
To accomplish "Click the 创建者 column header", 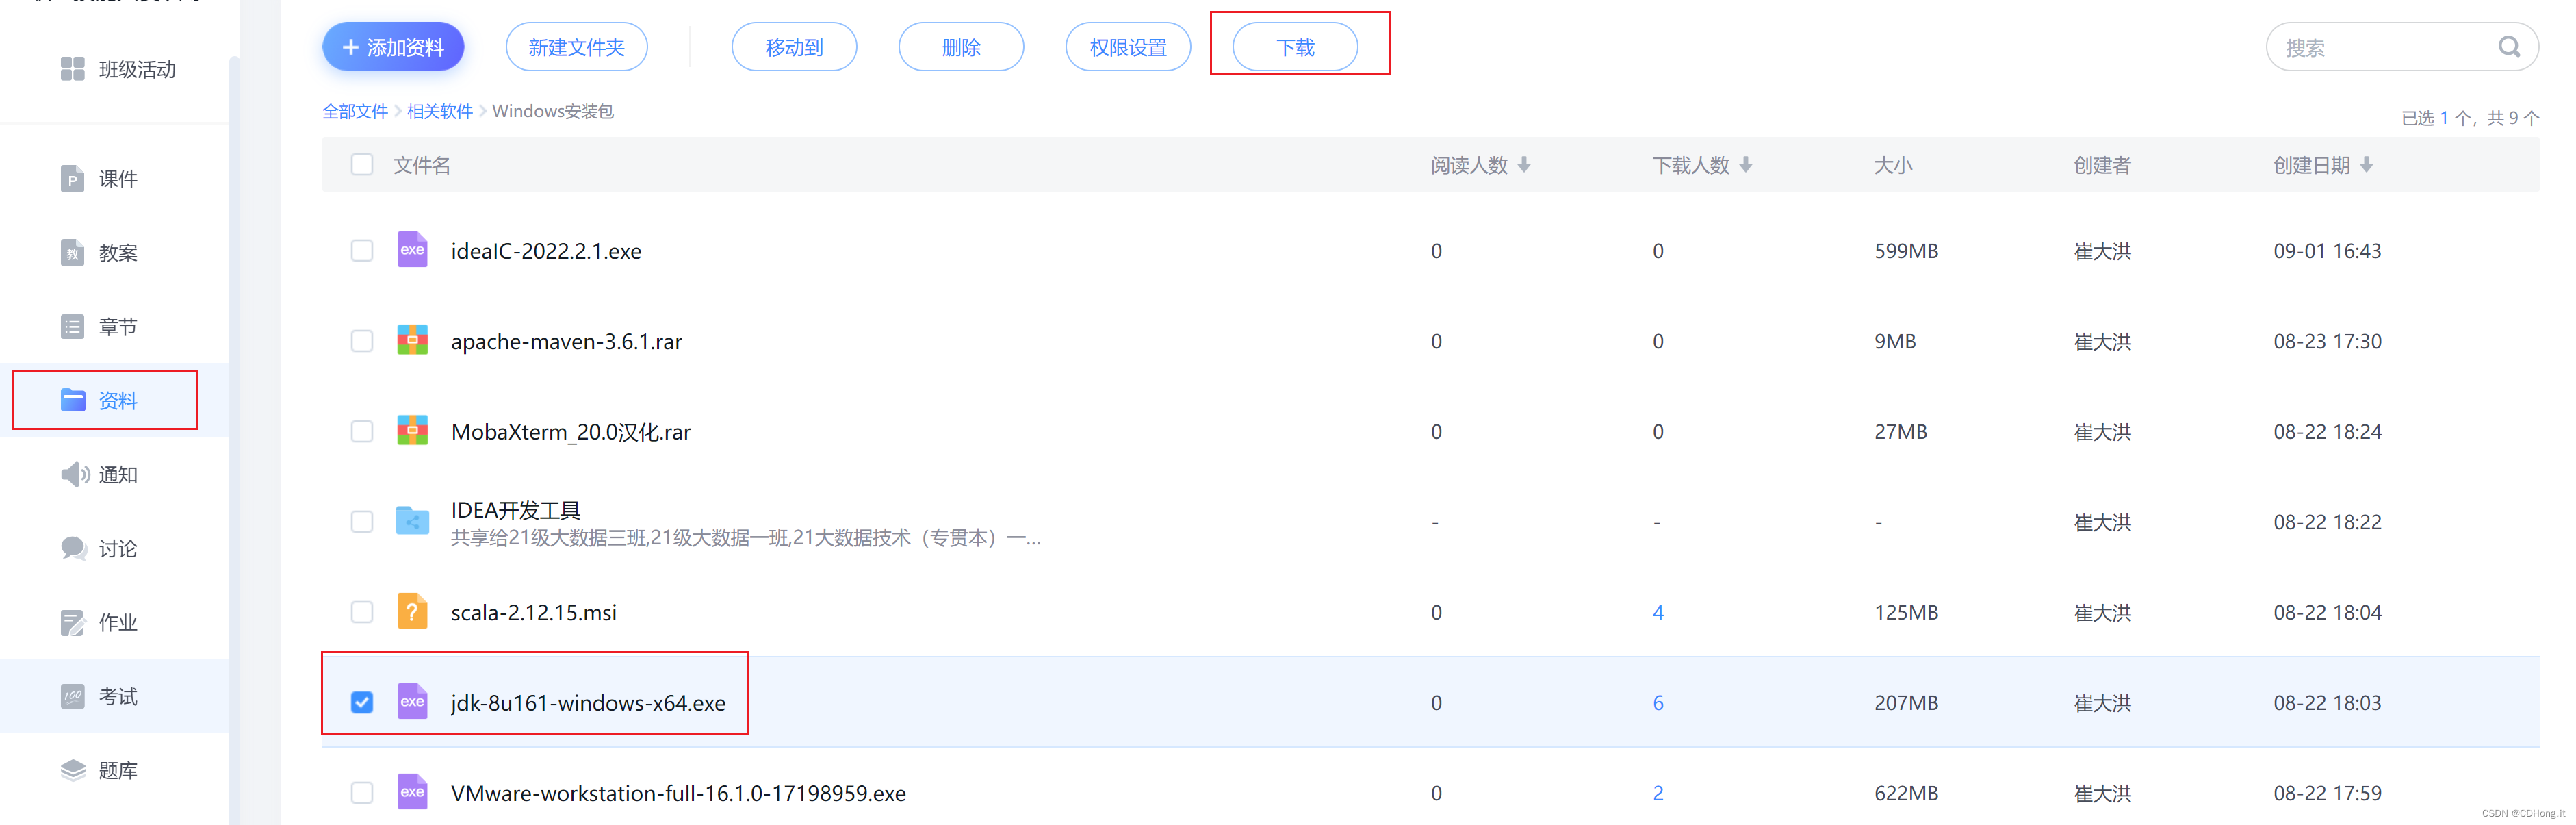I will 2102,165.
